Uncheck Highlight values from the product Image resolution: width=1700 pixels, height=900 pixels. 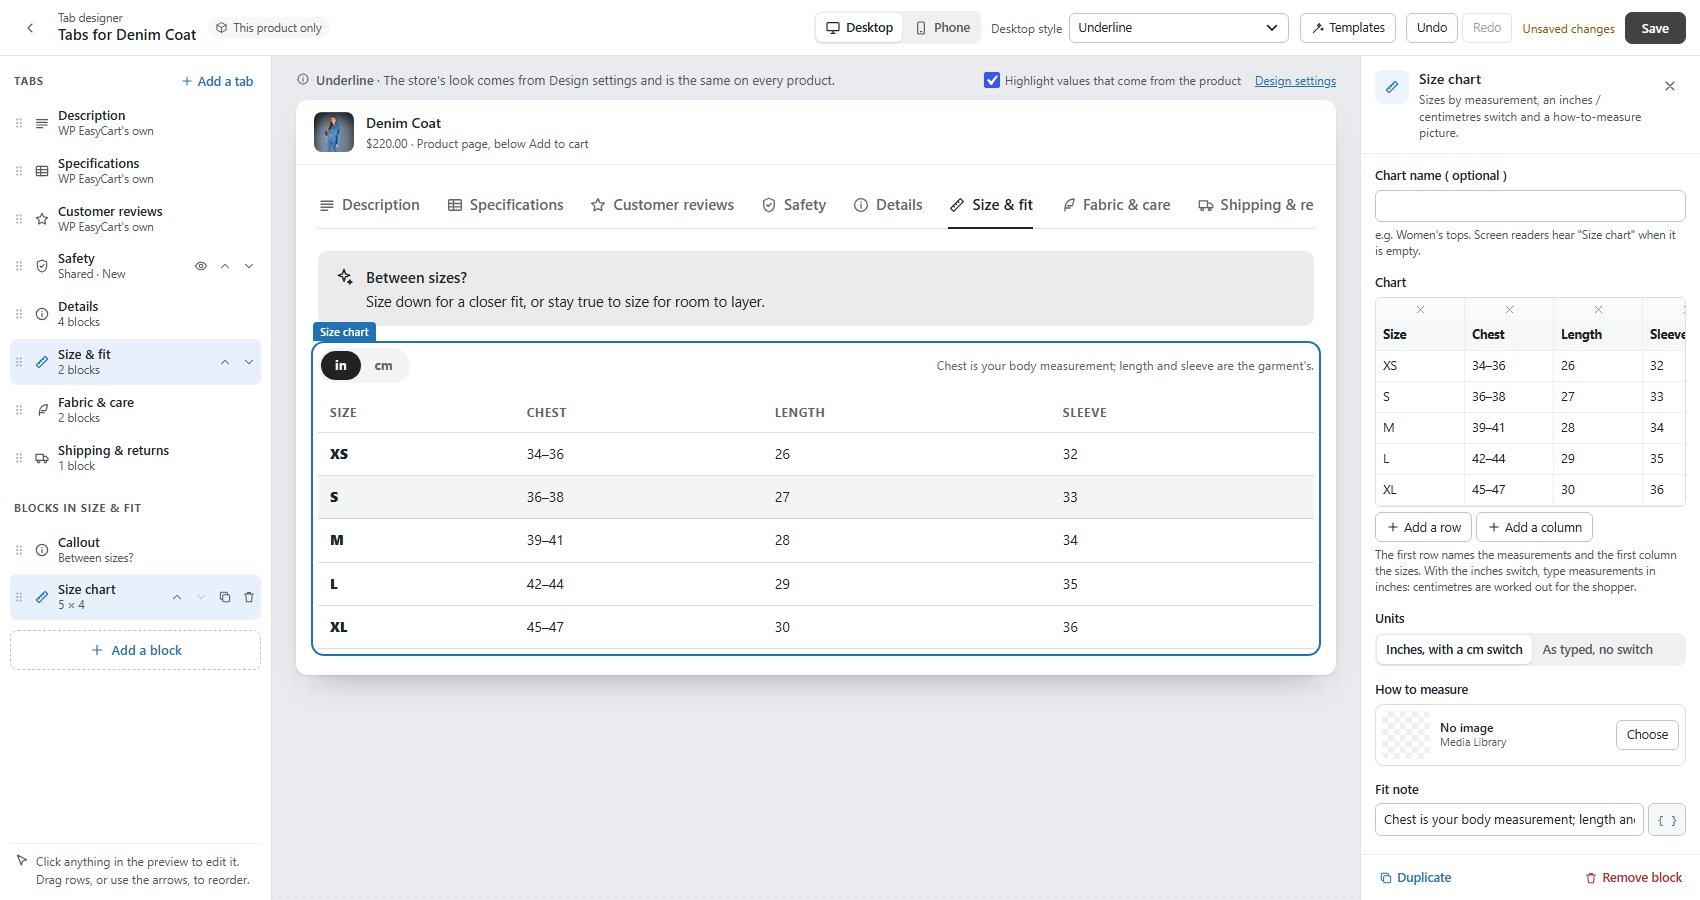click(992, 80)
